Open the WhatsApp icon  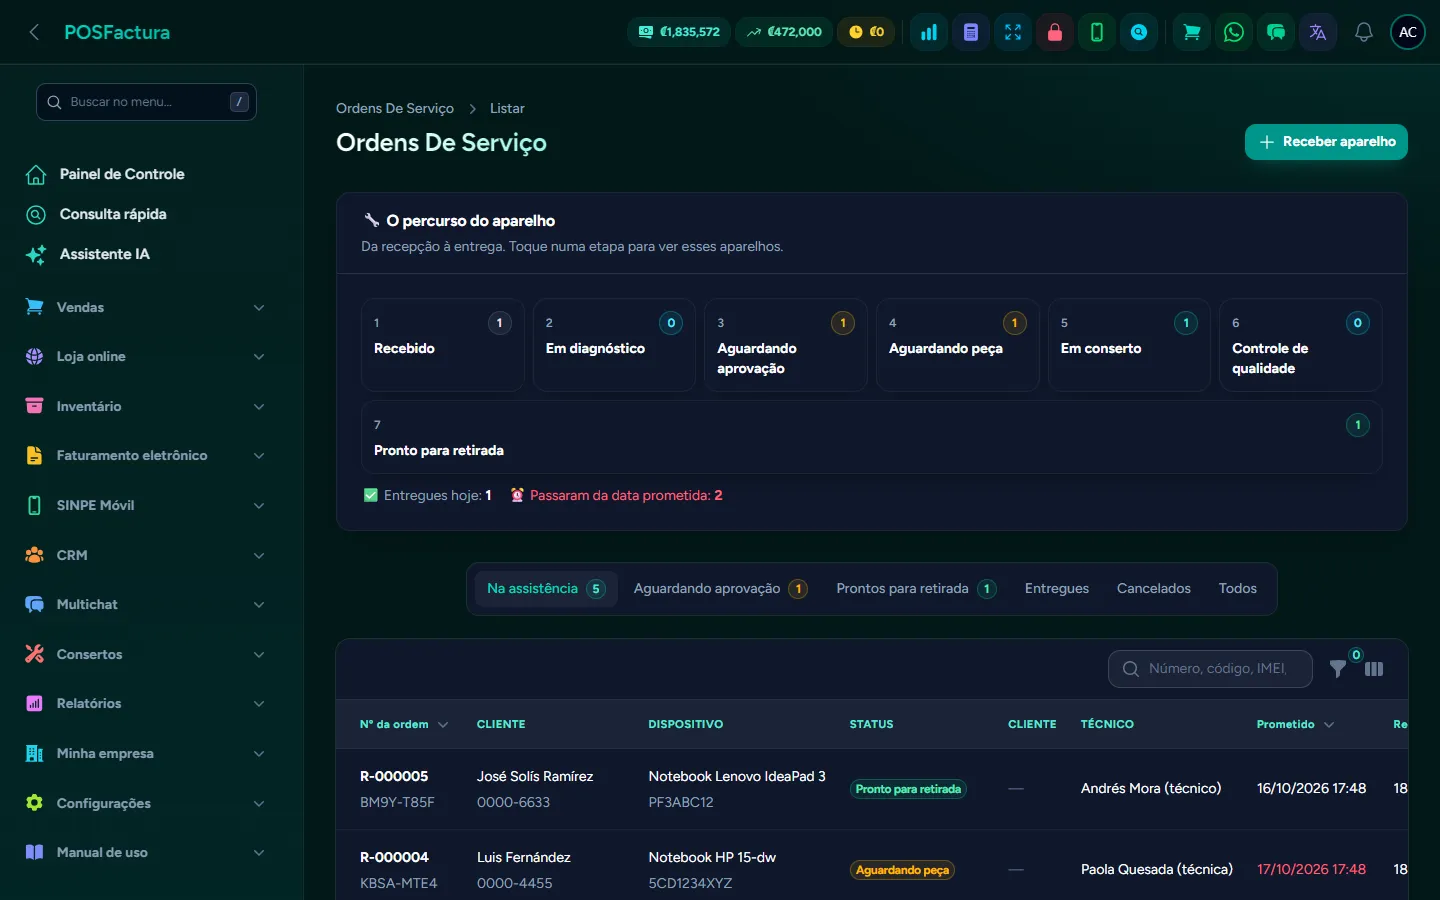click(1234, 32)
